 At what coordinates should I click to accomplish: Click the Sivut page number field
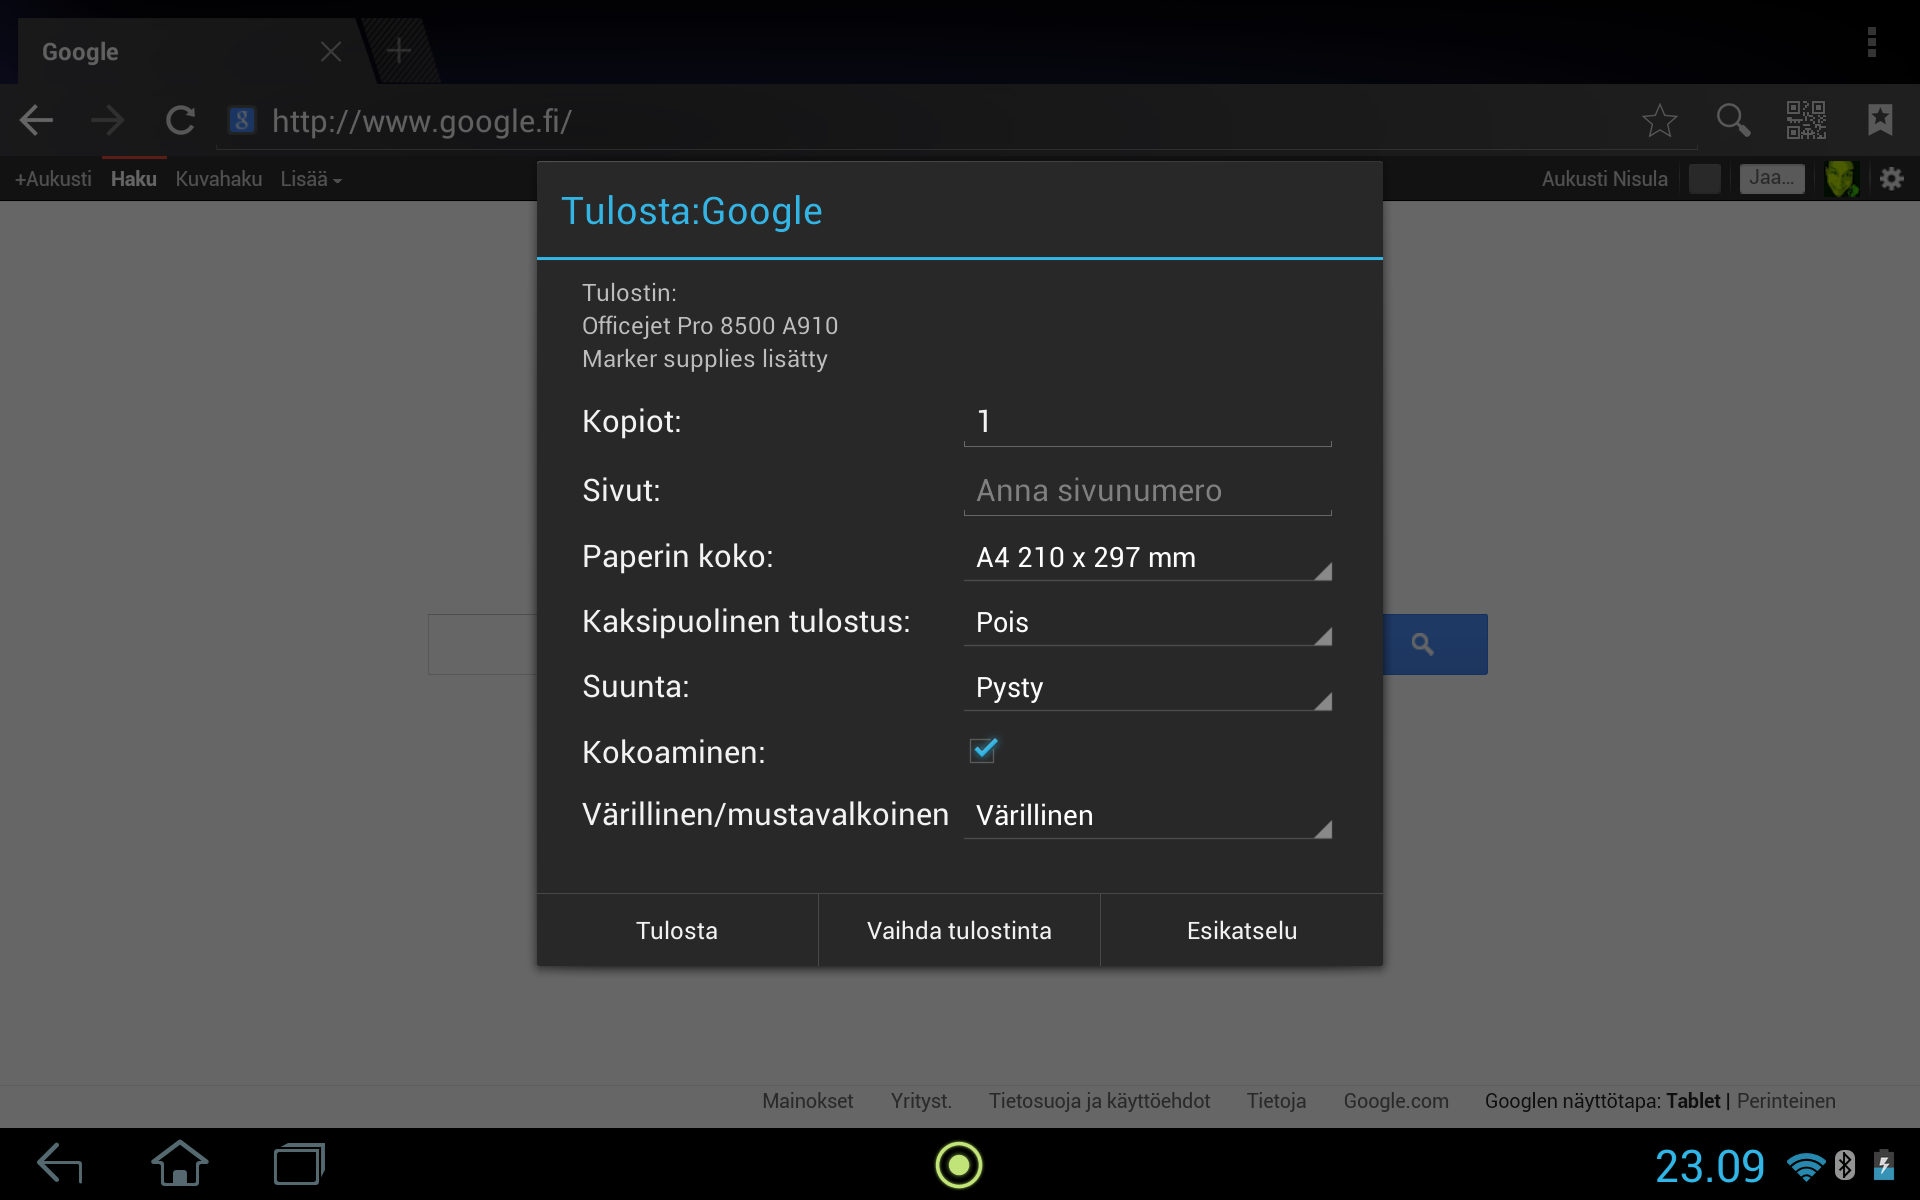tap(1148, 491)
